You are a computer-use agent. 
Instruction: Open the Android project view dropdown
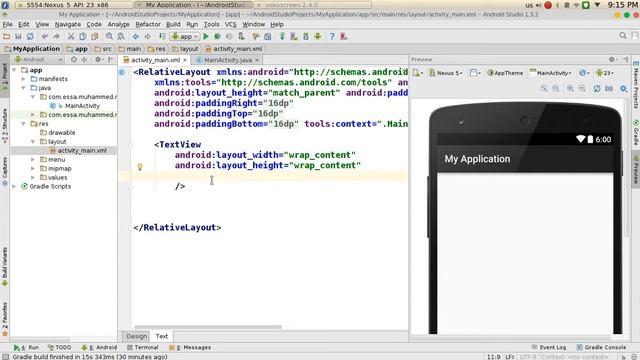coord(38,60)
